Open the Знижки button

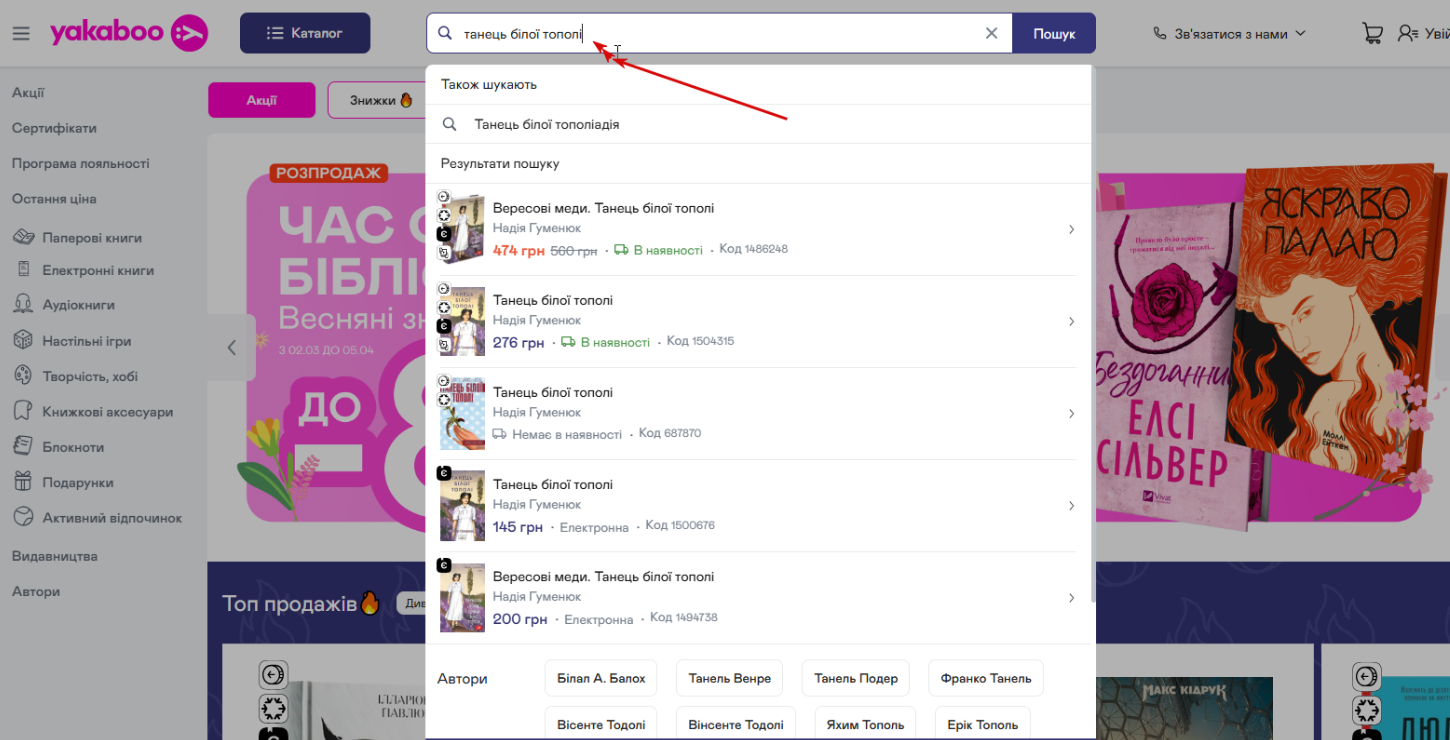point(379,100)
